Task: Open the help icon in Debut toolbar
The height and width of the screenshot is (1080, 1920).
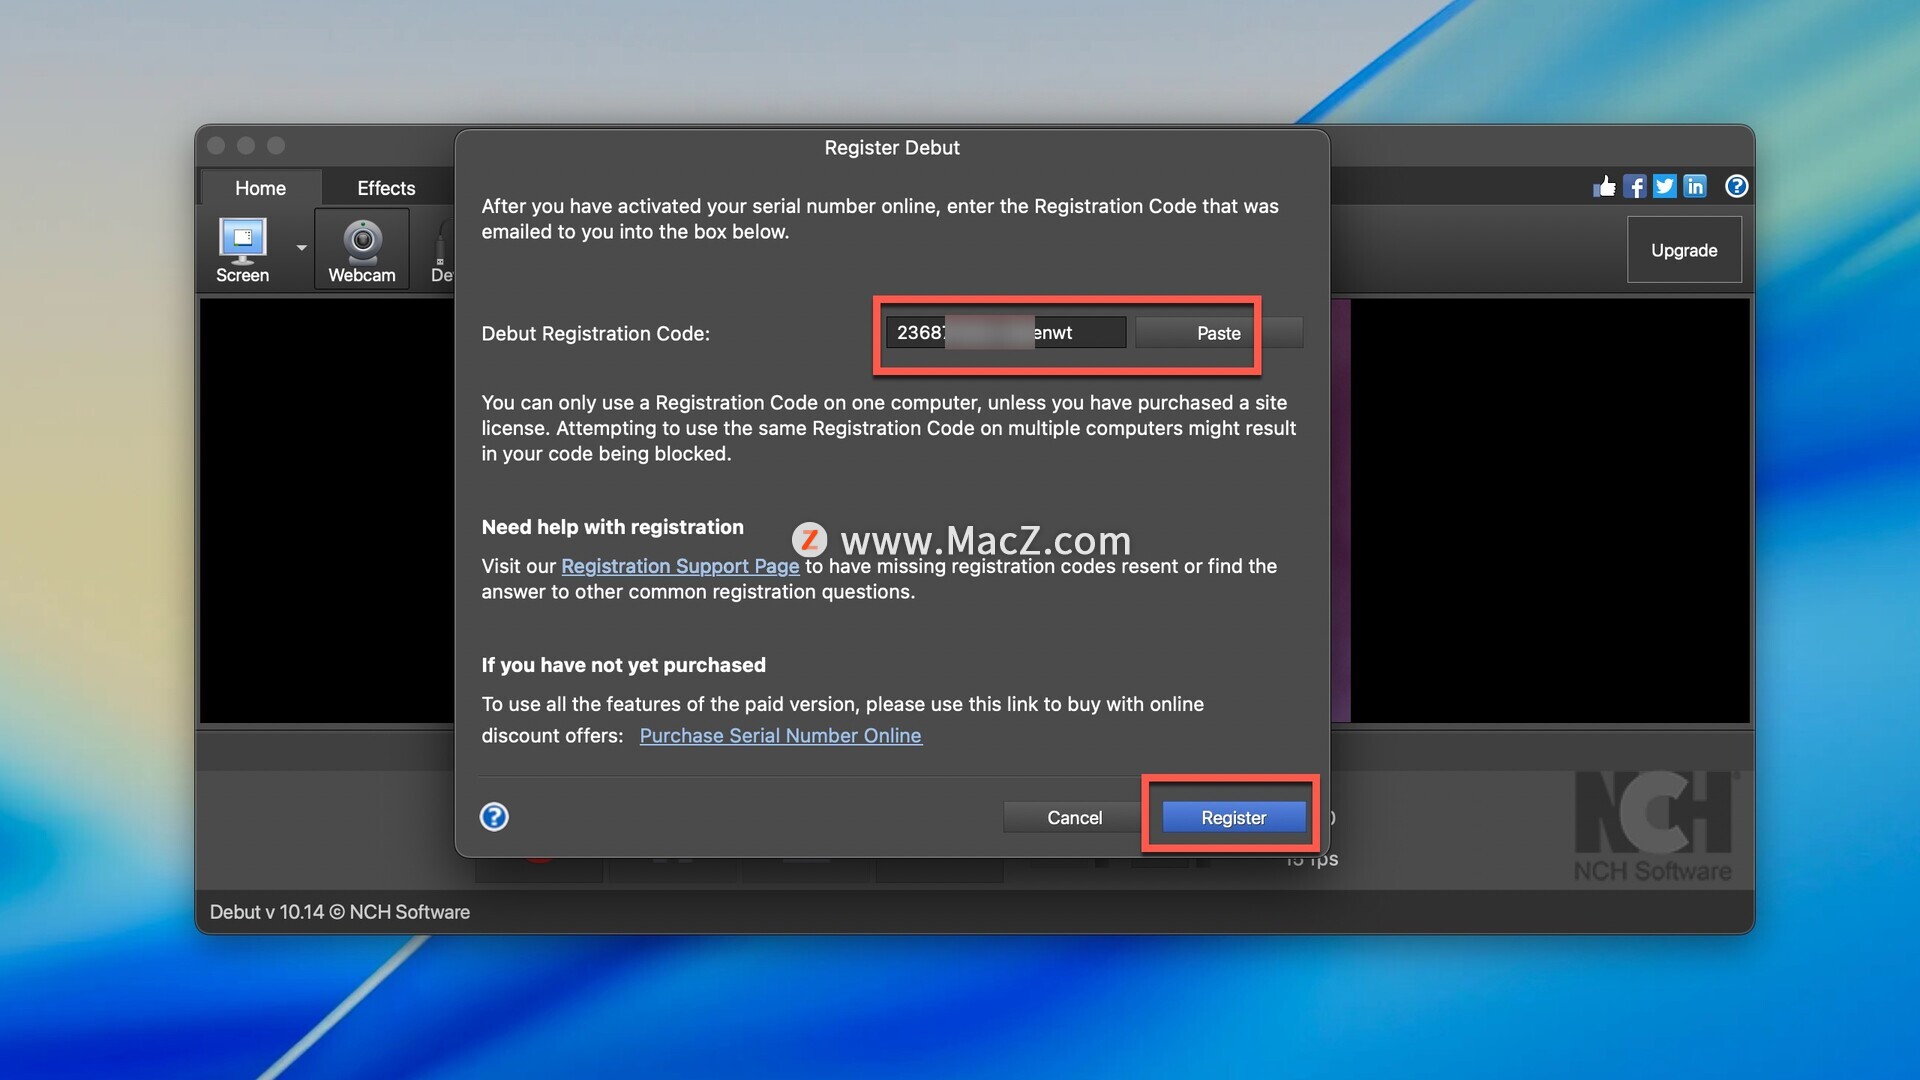Action: click(1737, 187)
